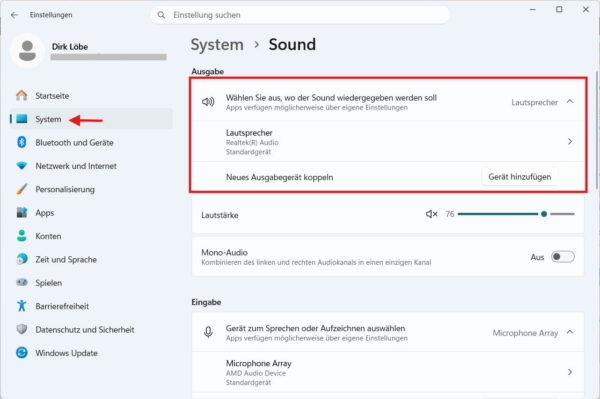This screenshot has width=600, height=399.
Task: Click the back arrow icon
Action: pos(15,15)
